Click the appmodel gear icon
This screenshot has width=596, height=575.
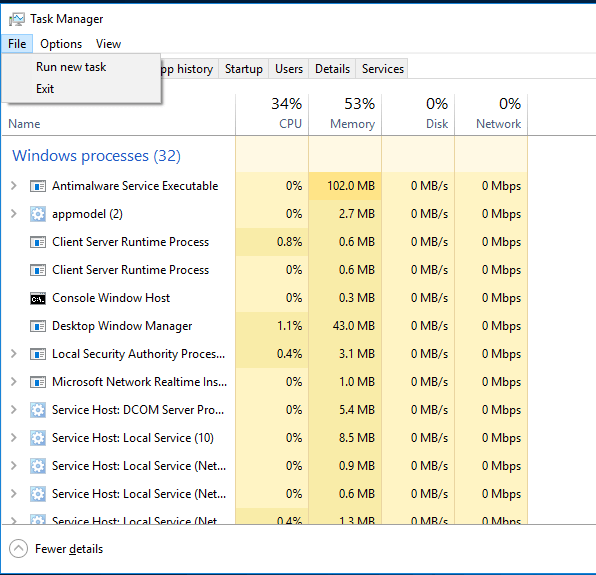click(38, 214)
